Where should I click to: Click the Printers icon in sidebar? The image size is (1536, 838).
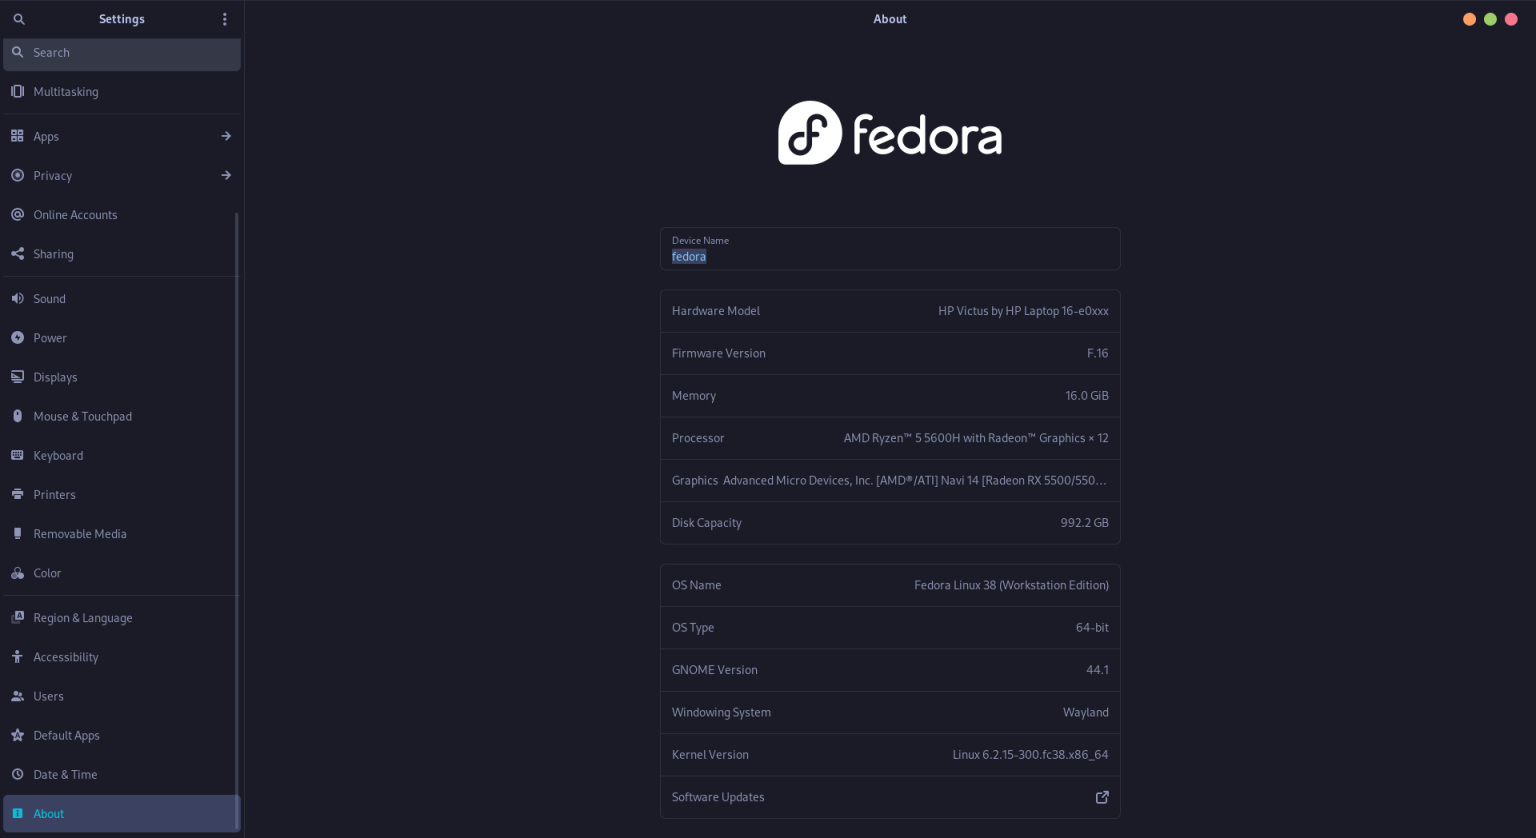pos(17,494)
